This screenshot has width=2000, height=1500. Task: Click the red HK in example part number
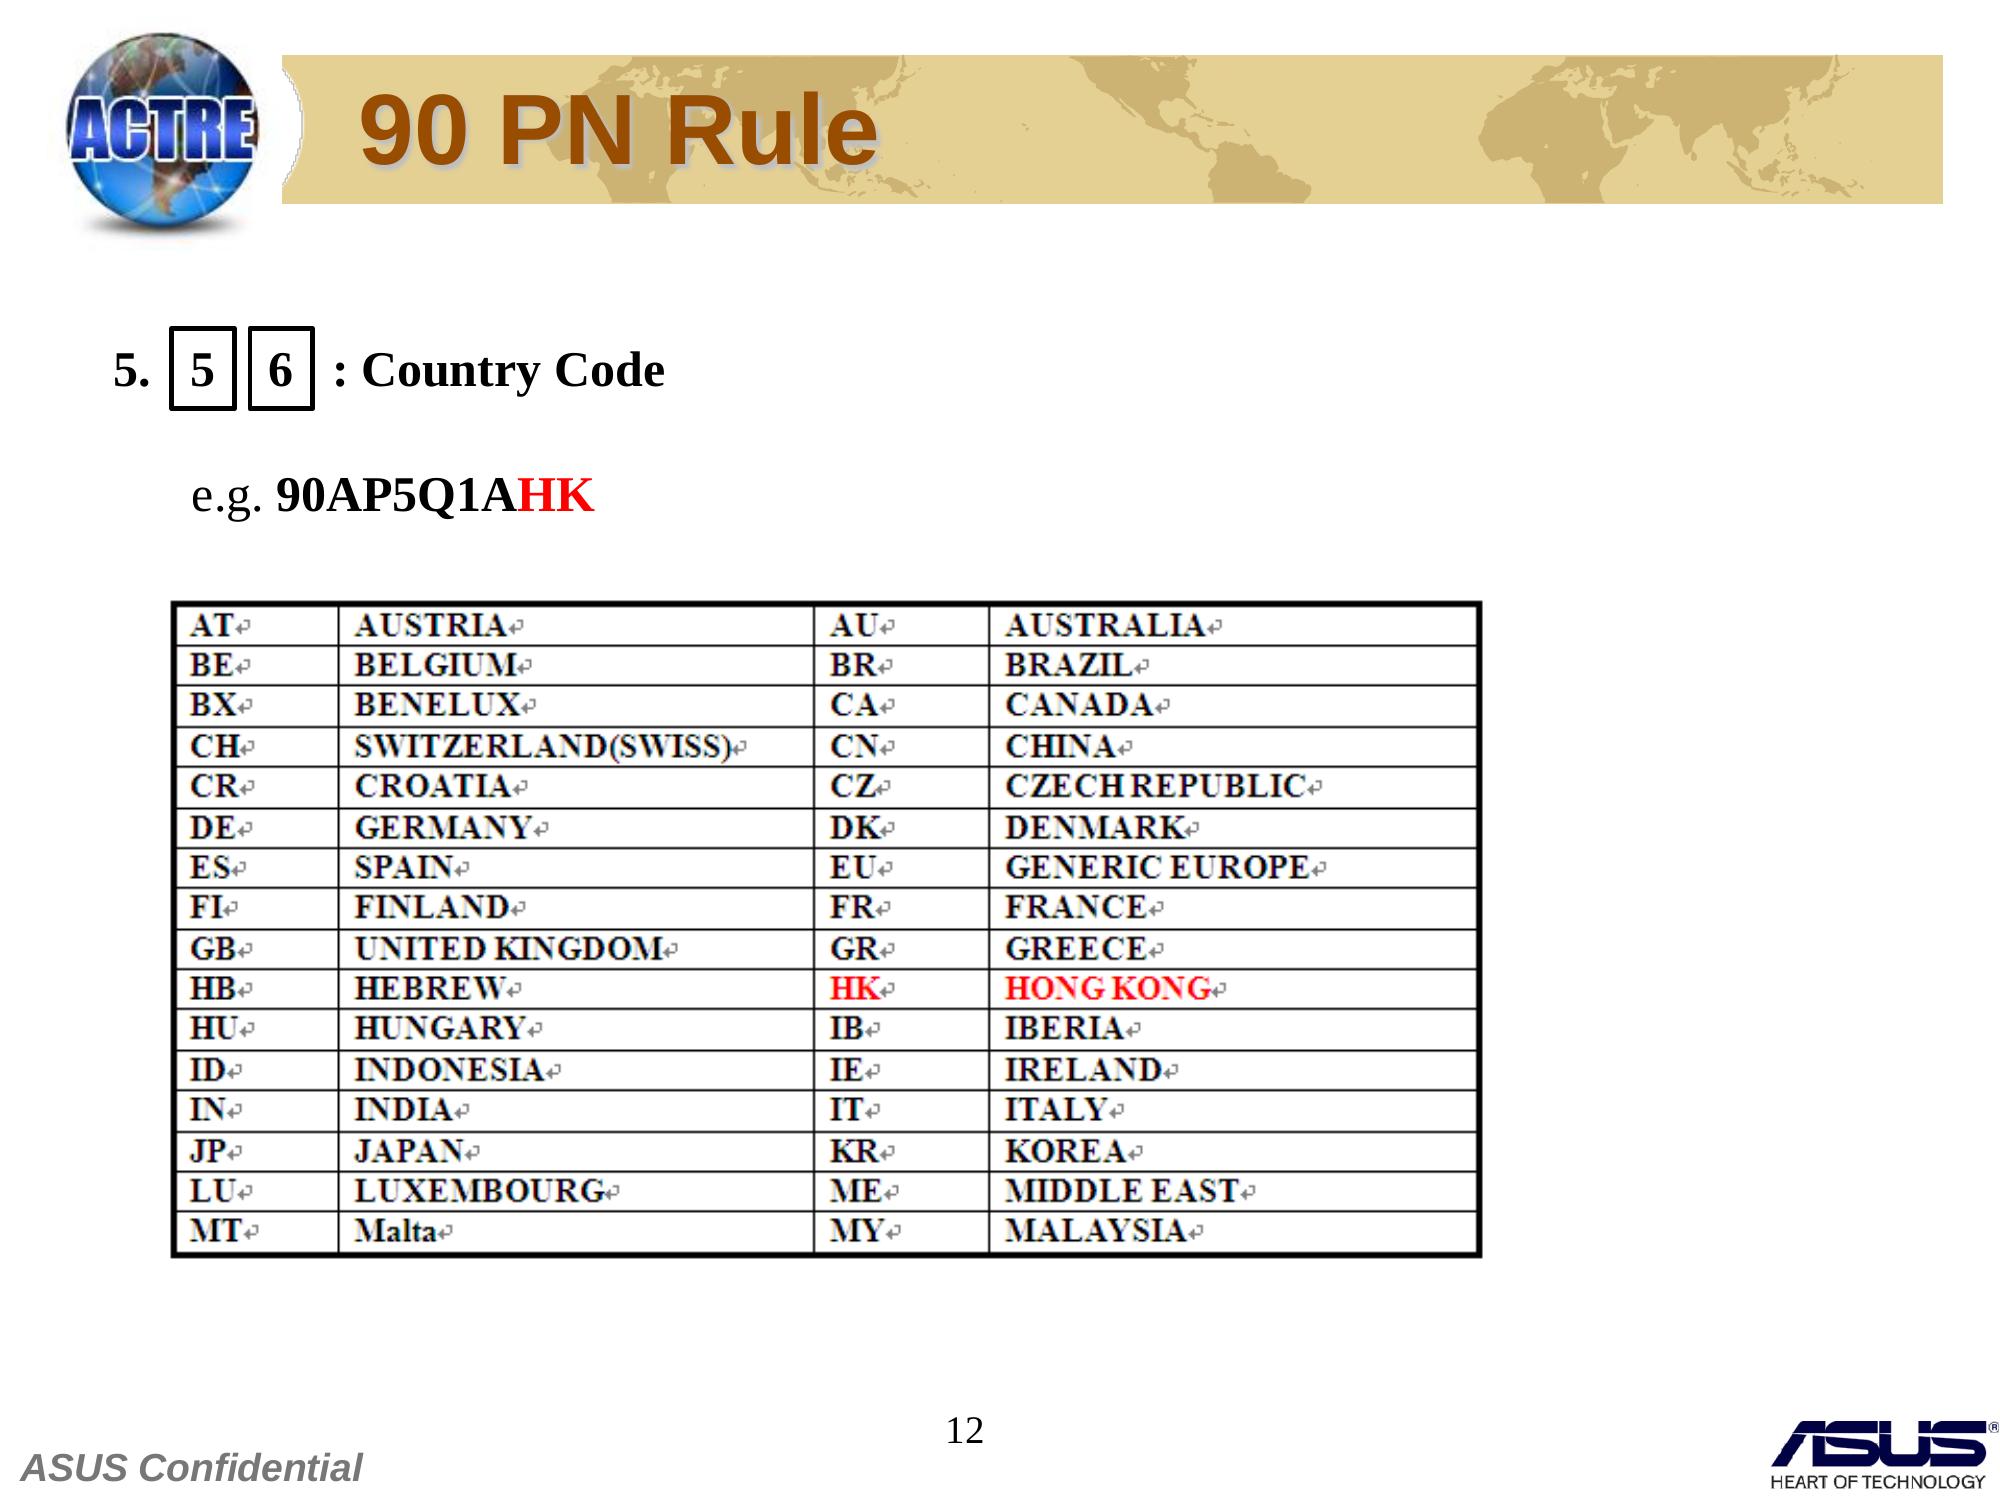(556, 495)
